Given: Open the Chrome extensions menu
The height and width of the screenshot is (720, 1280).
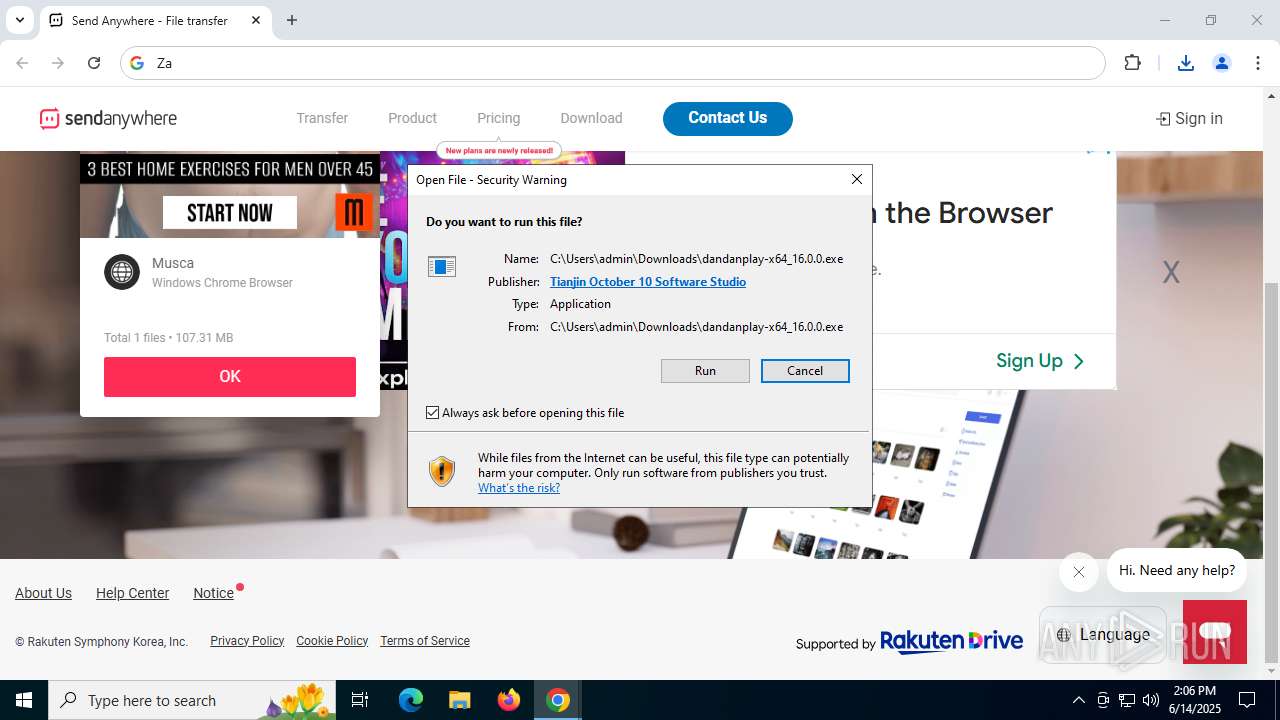Looking at the screenshot, I should point(1132,63).
